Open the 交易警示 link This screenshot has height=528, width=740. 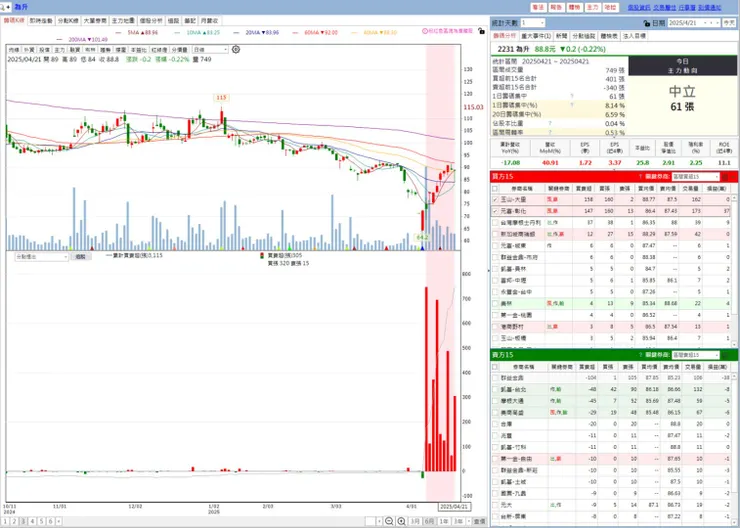(x=665, y=8)
